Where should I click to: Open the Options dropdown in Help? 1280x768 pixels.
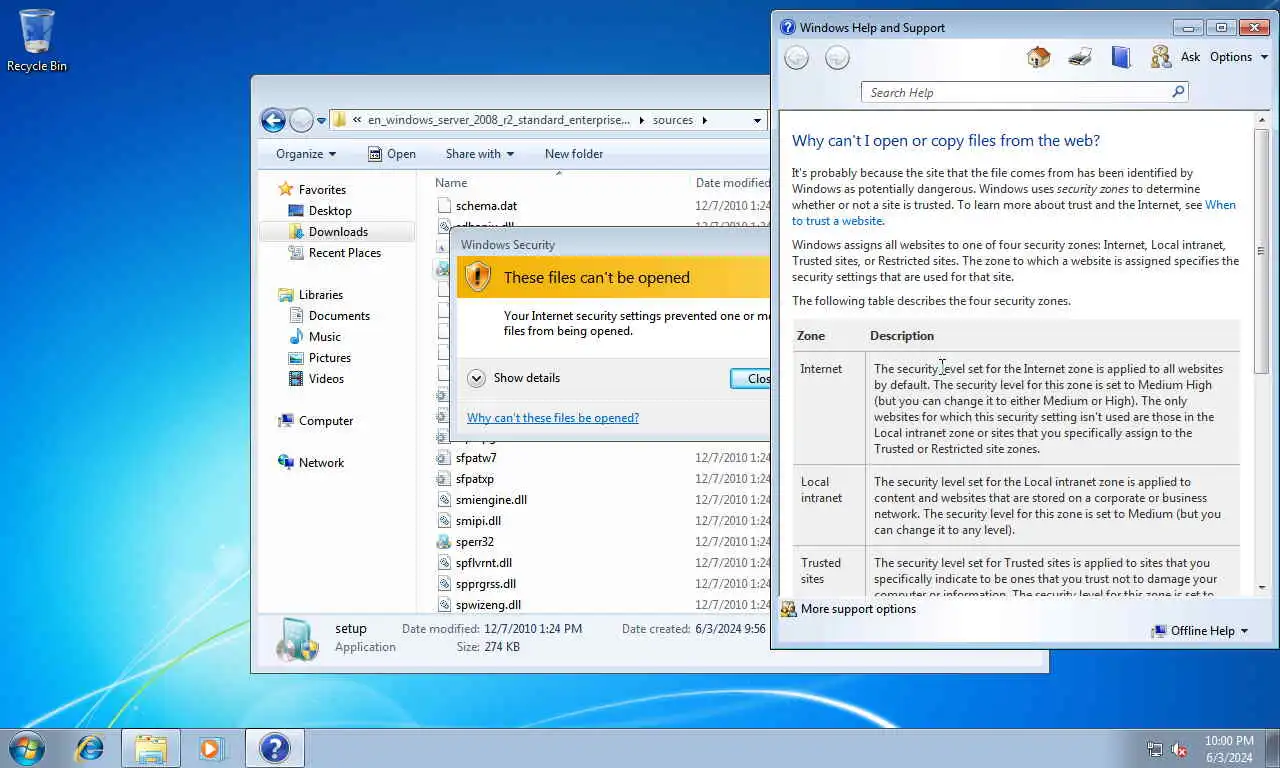coord(1239,57)
